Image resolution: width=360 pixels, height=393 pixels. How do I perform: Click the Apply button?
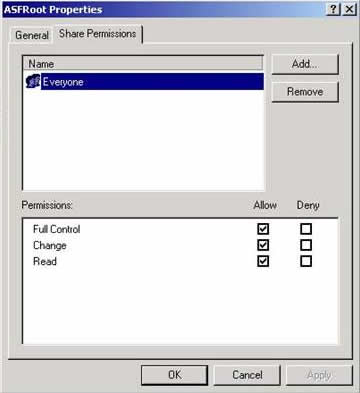point(319,375)
